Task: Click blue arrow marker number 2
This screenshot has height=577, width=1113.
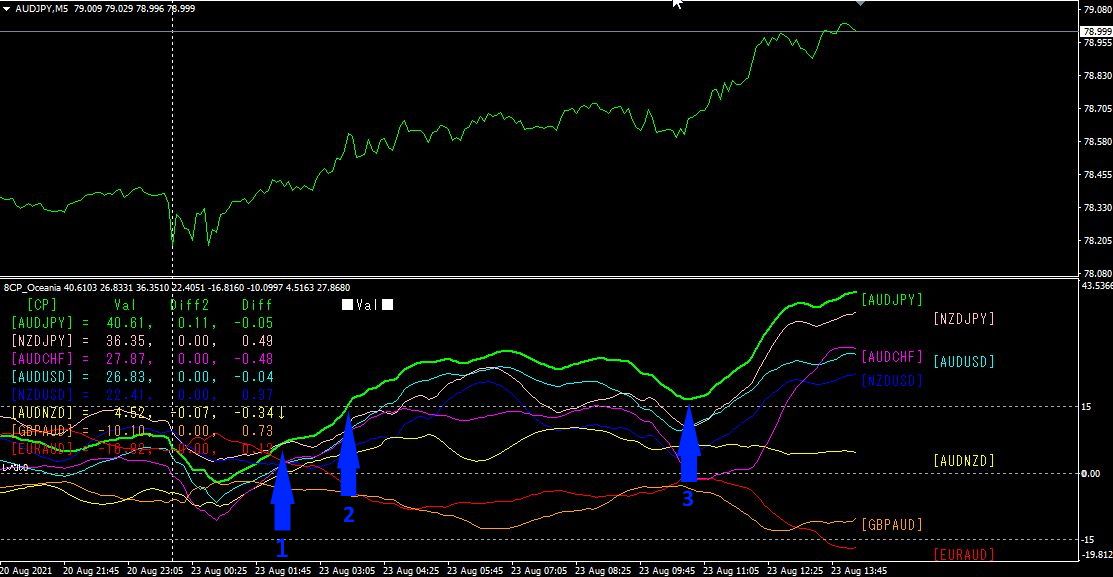Action: click(x=349, y=454)
